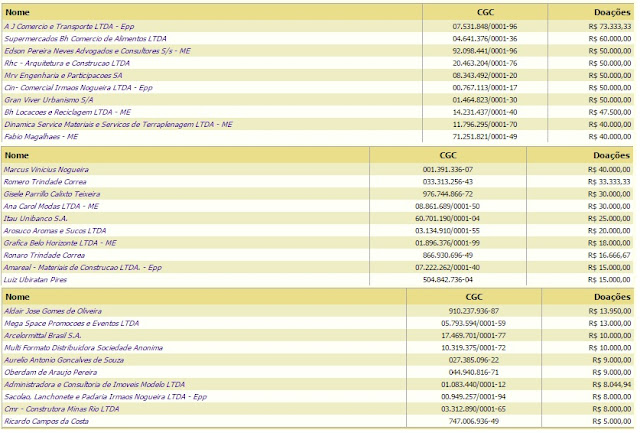Select CPF 747.006.936-49
The image size is (640, 433).
tap(473, 421)
